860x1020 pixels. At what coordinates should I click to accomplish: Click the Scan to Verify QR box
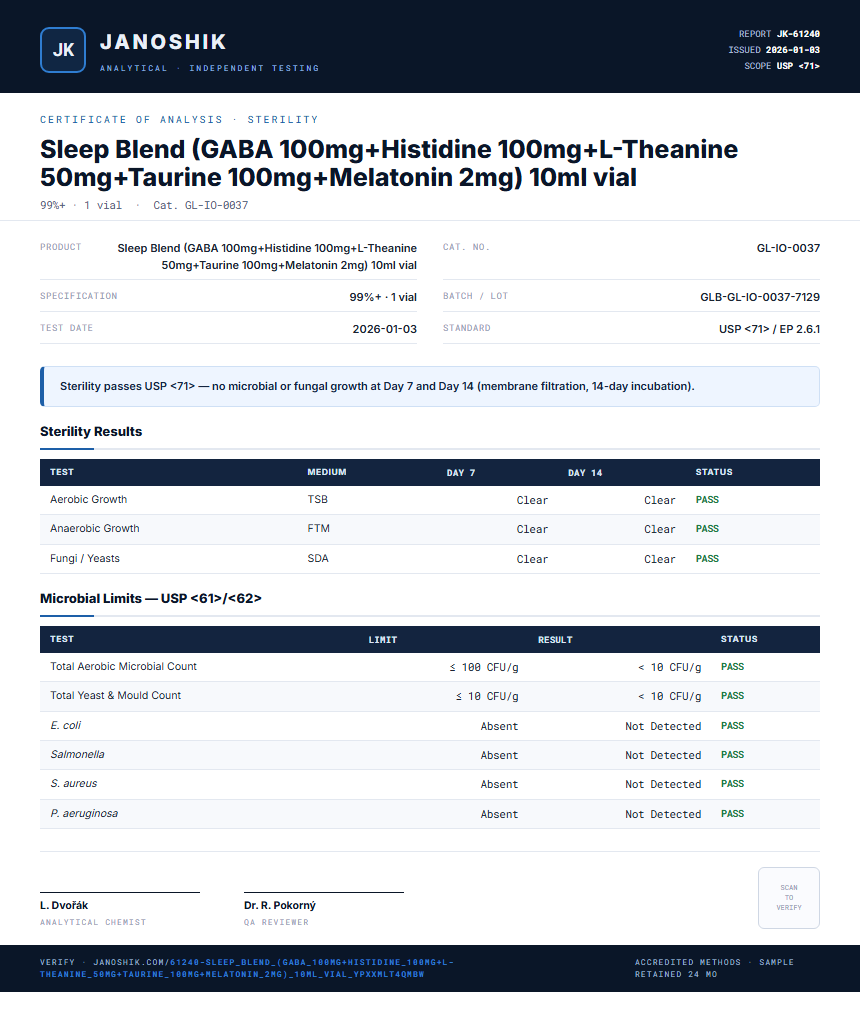(788, 898)
